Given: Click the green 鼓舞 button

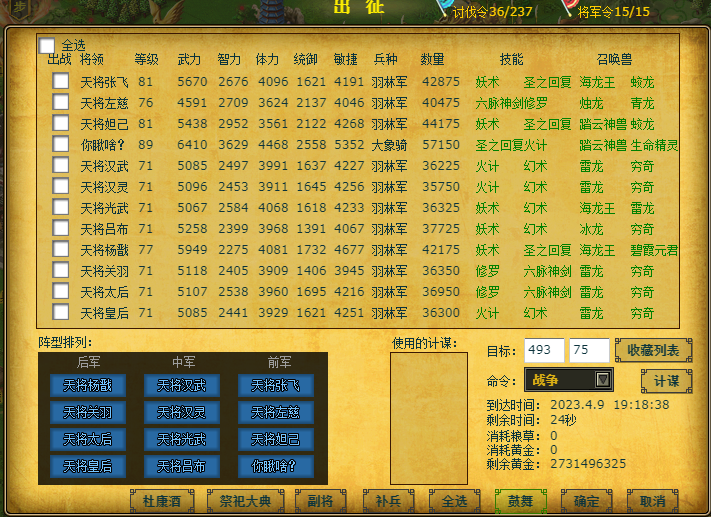Looking at the screenshot, I should coord(521,501).
